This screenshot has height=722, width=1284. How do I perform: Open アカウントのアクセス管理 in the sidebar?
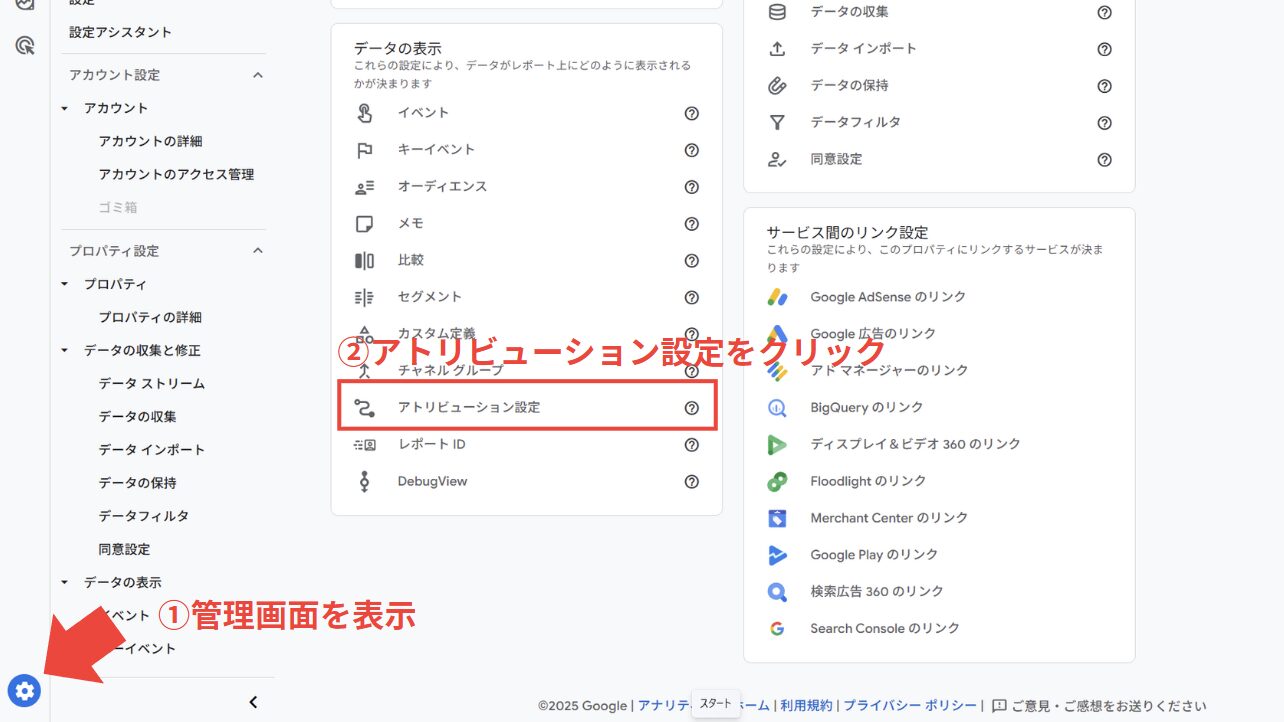click(x=176, y=174)
